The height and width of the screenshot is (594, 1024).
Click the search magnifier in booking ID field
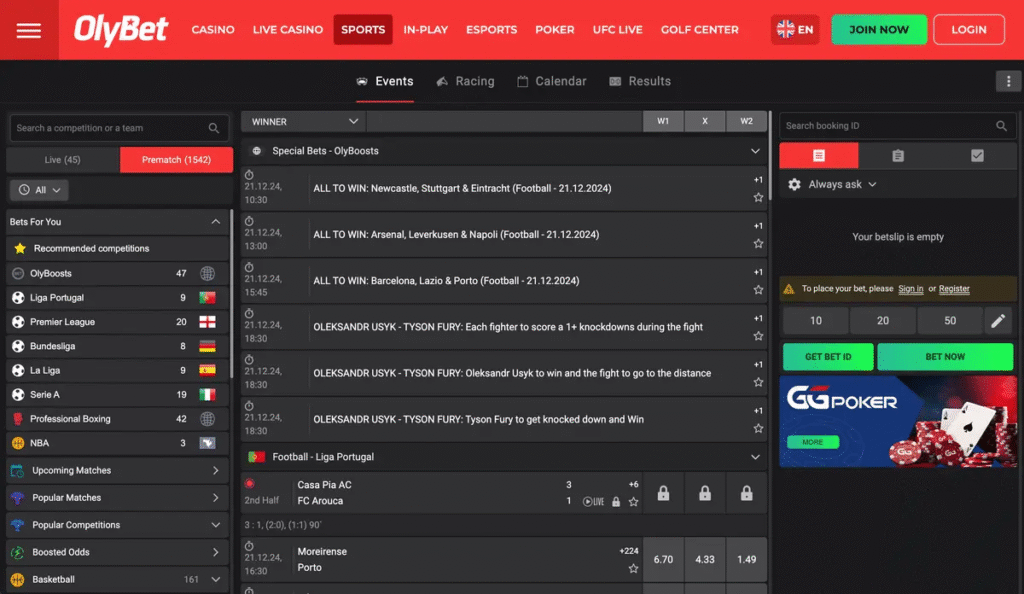(x=1001, y=126)
